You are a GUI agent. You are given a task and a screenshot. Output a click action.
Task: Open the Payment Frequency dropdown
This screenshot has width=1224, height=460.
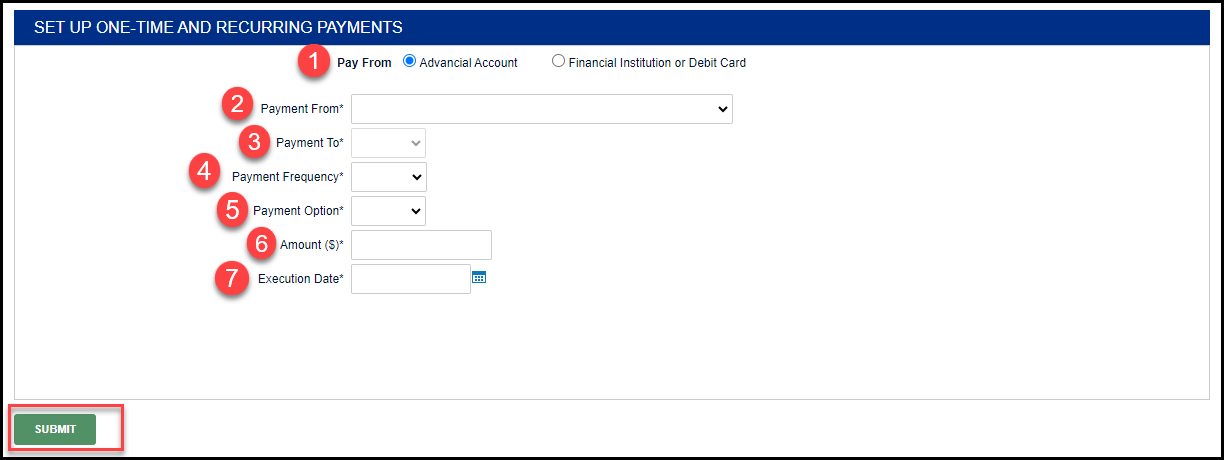click(388, 177)
